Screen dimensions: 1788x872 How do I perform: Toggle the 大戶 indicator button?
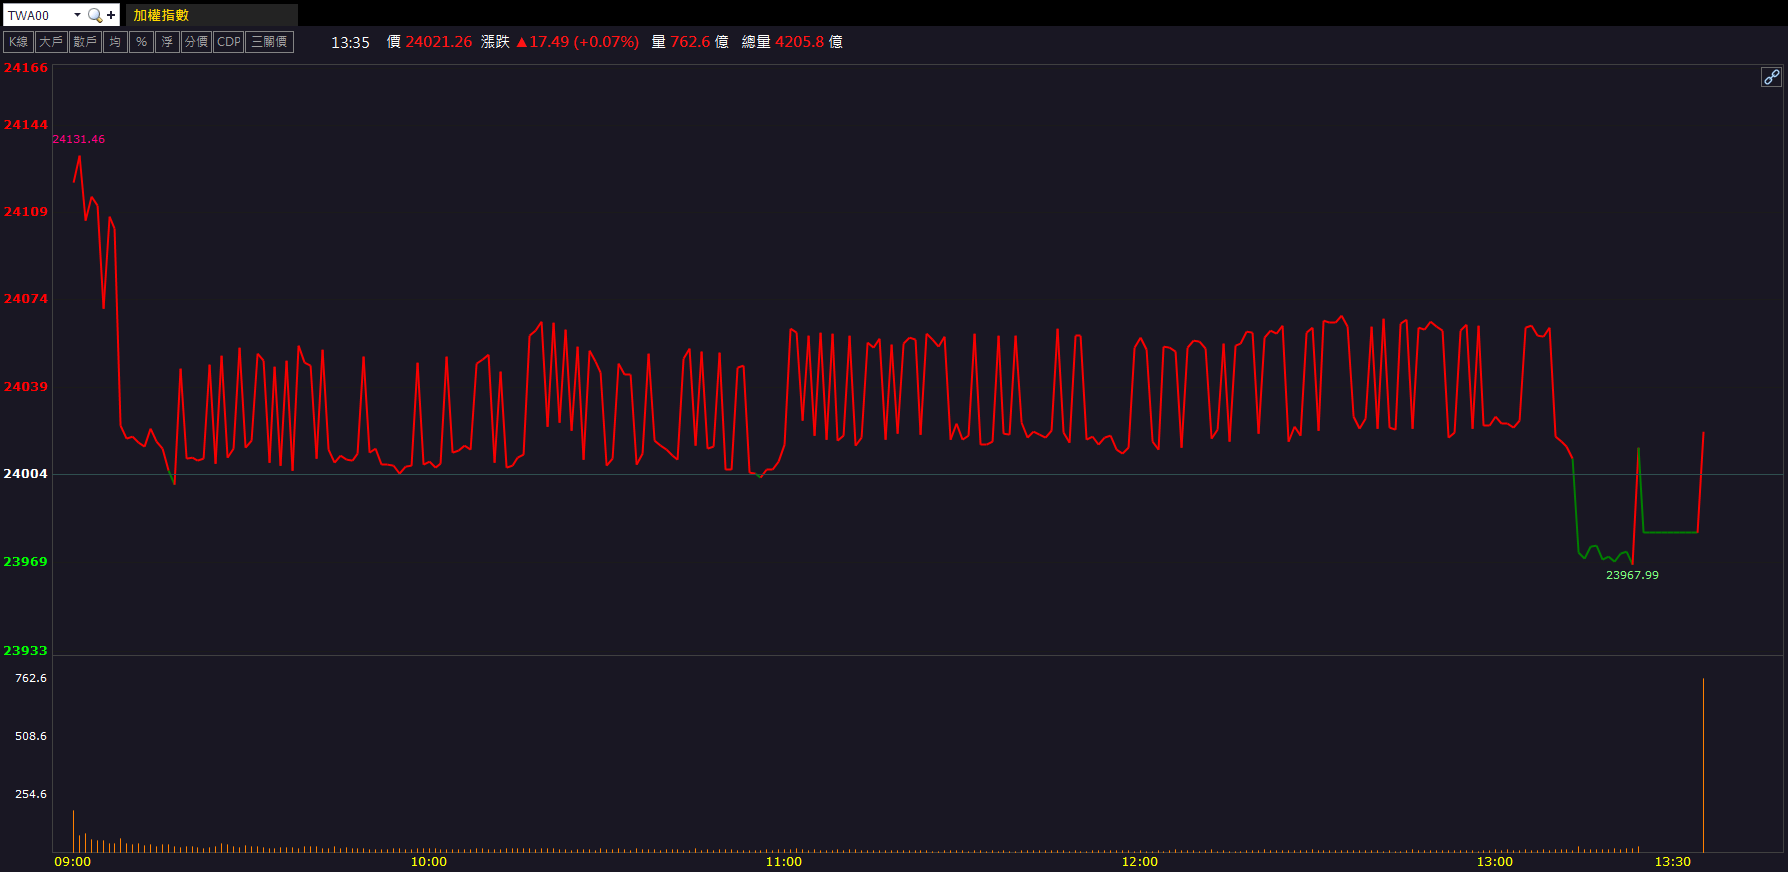[x=50, y=42]
